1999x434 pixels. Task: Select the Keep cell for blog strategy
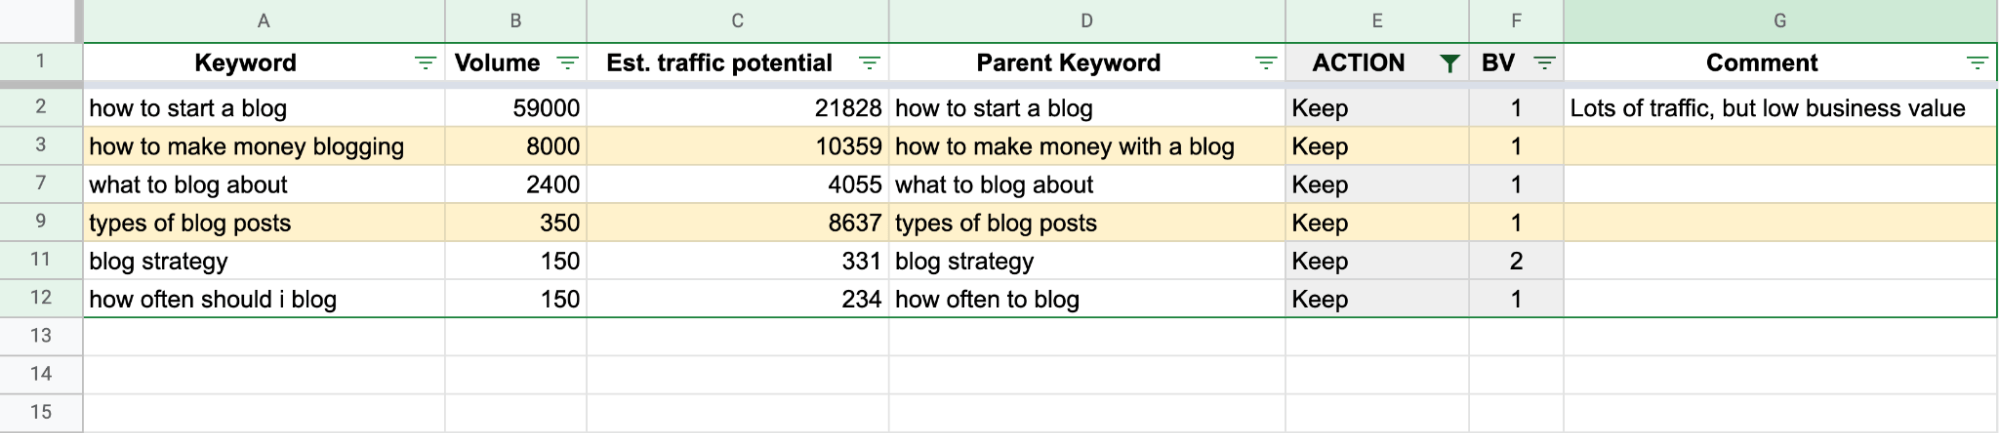pos(1377,261)
